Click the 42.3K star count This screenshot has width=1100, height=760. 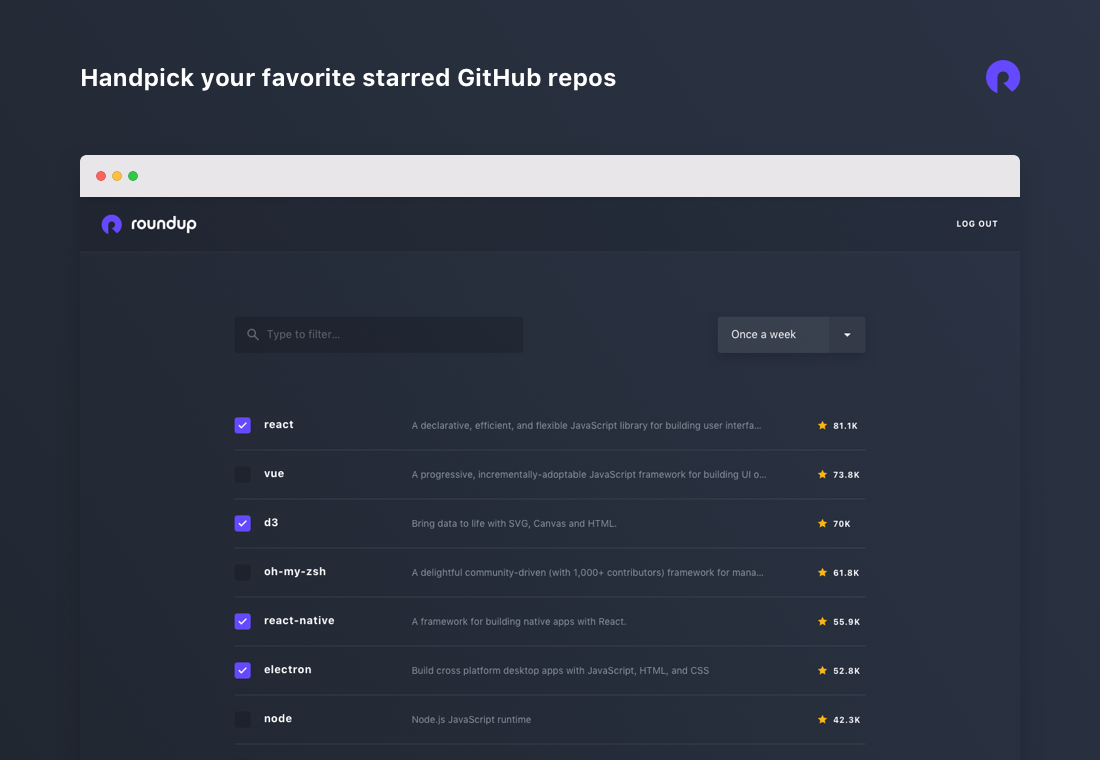(847, 720)
